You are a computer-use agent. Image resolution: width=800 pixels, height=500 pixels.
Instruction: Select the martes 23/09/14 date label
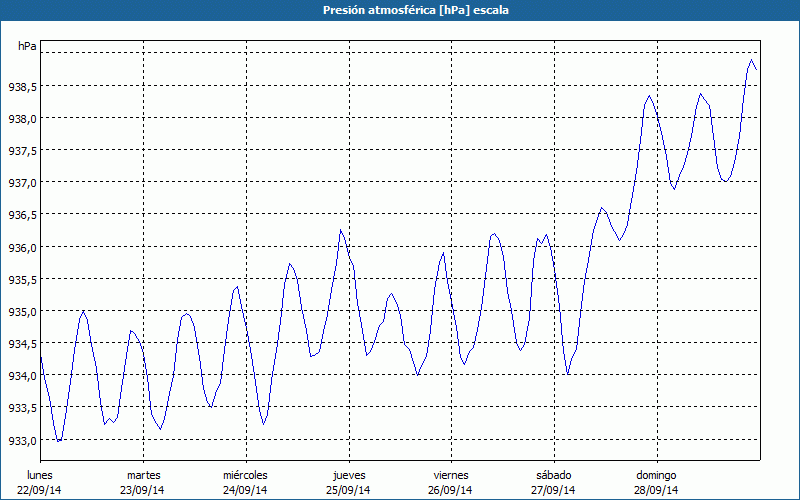coord(143,482)
